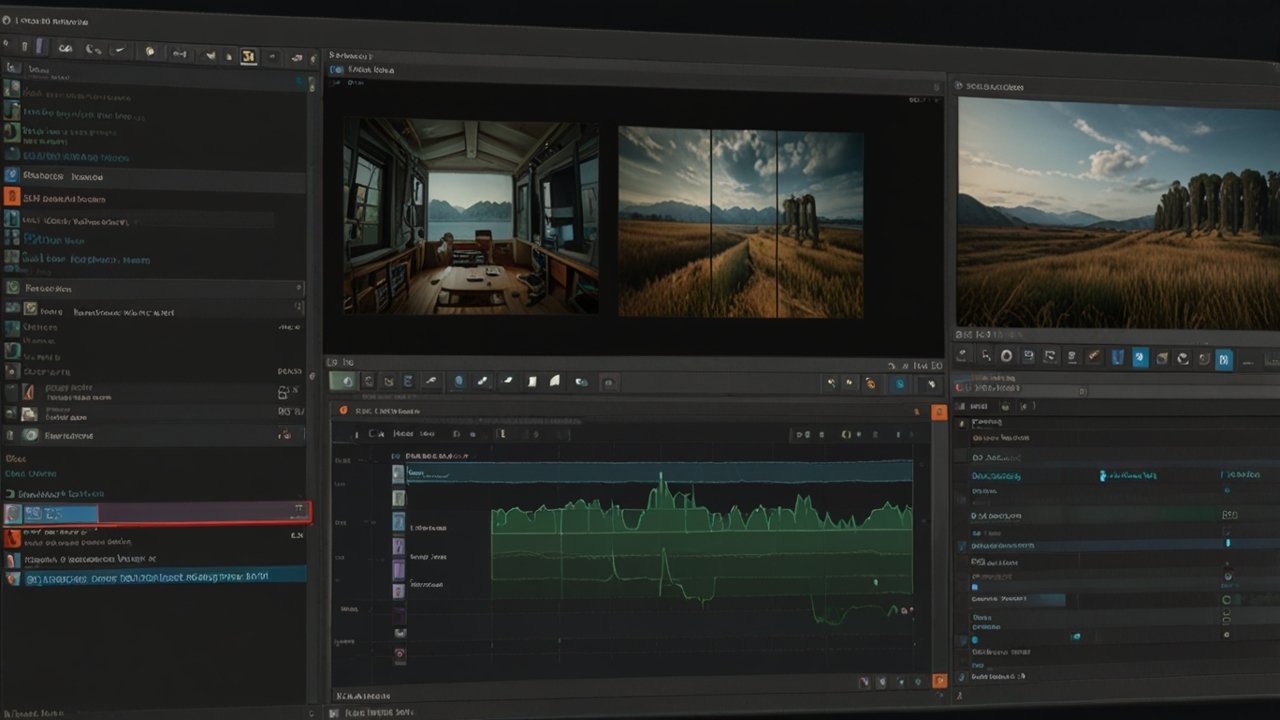Click the orange square button atop the timeline panel
This screenshot has width=1280, height=720.
click(x=938, y=412)
